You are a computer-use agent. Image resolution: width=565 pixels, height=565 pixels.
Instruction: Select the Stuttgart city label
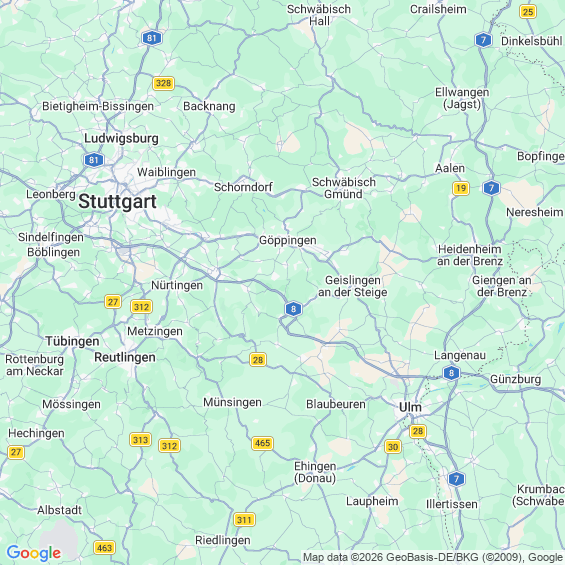117,201
